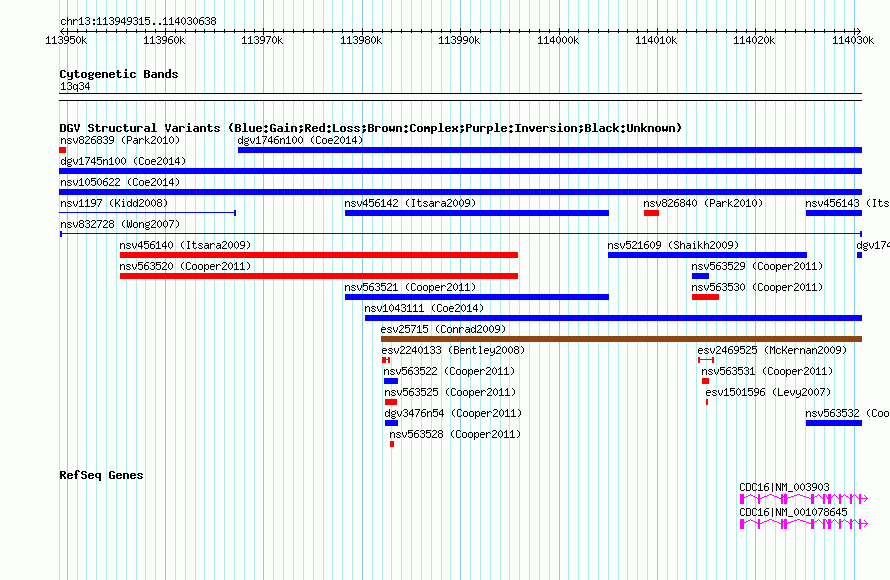The height and width of the screenshot is (580, 890).
Task: Click the dgv1746n100 (Coe2014) blue gain bar
Action: click(550, 150)
